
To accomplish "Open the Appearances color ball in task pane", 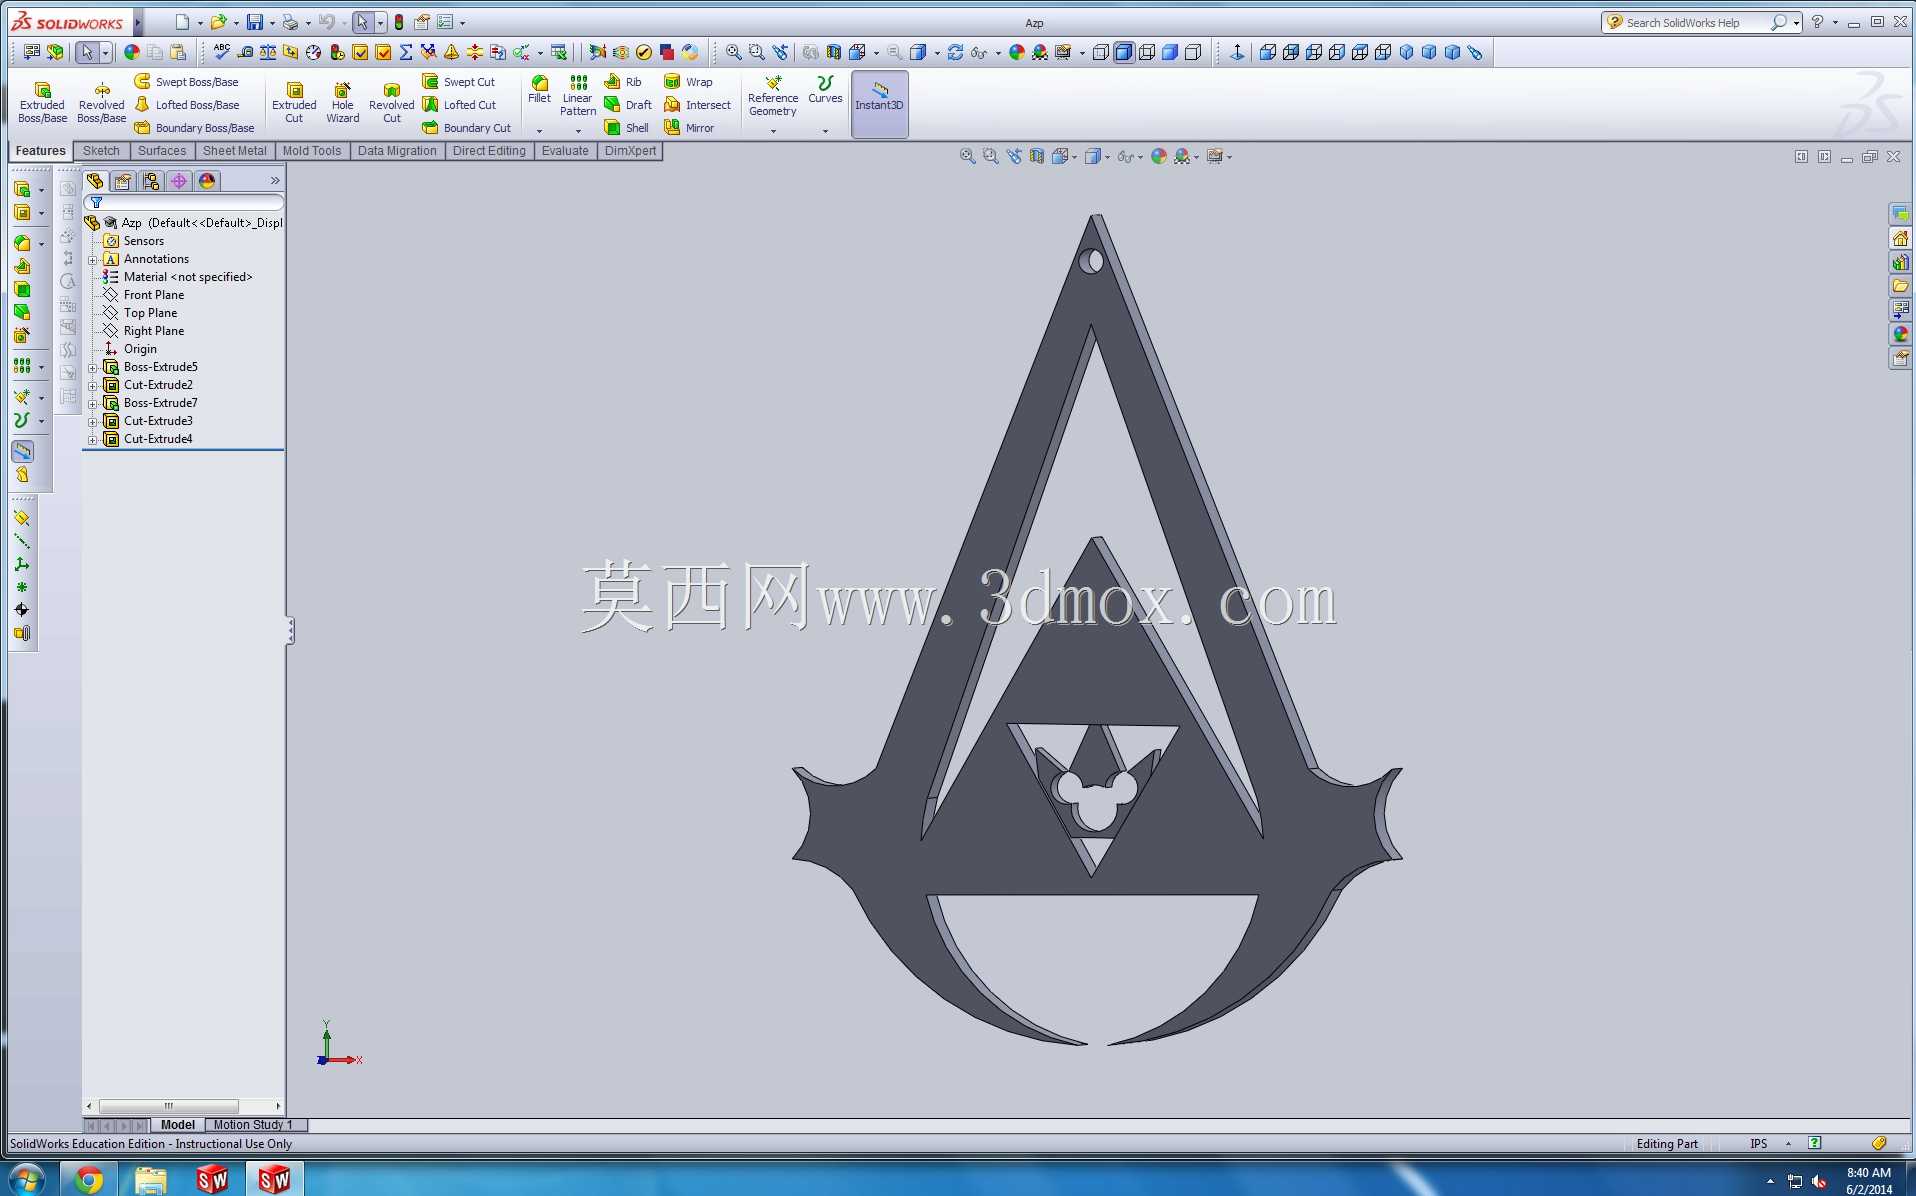I will (1900, 334).
